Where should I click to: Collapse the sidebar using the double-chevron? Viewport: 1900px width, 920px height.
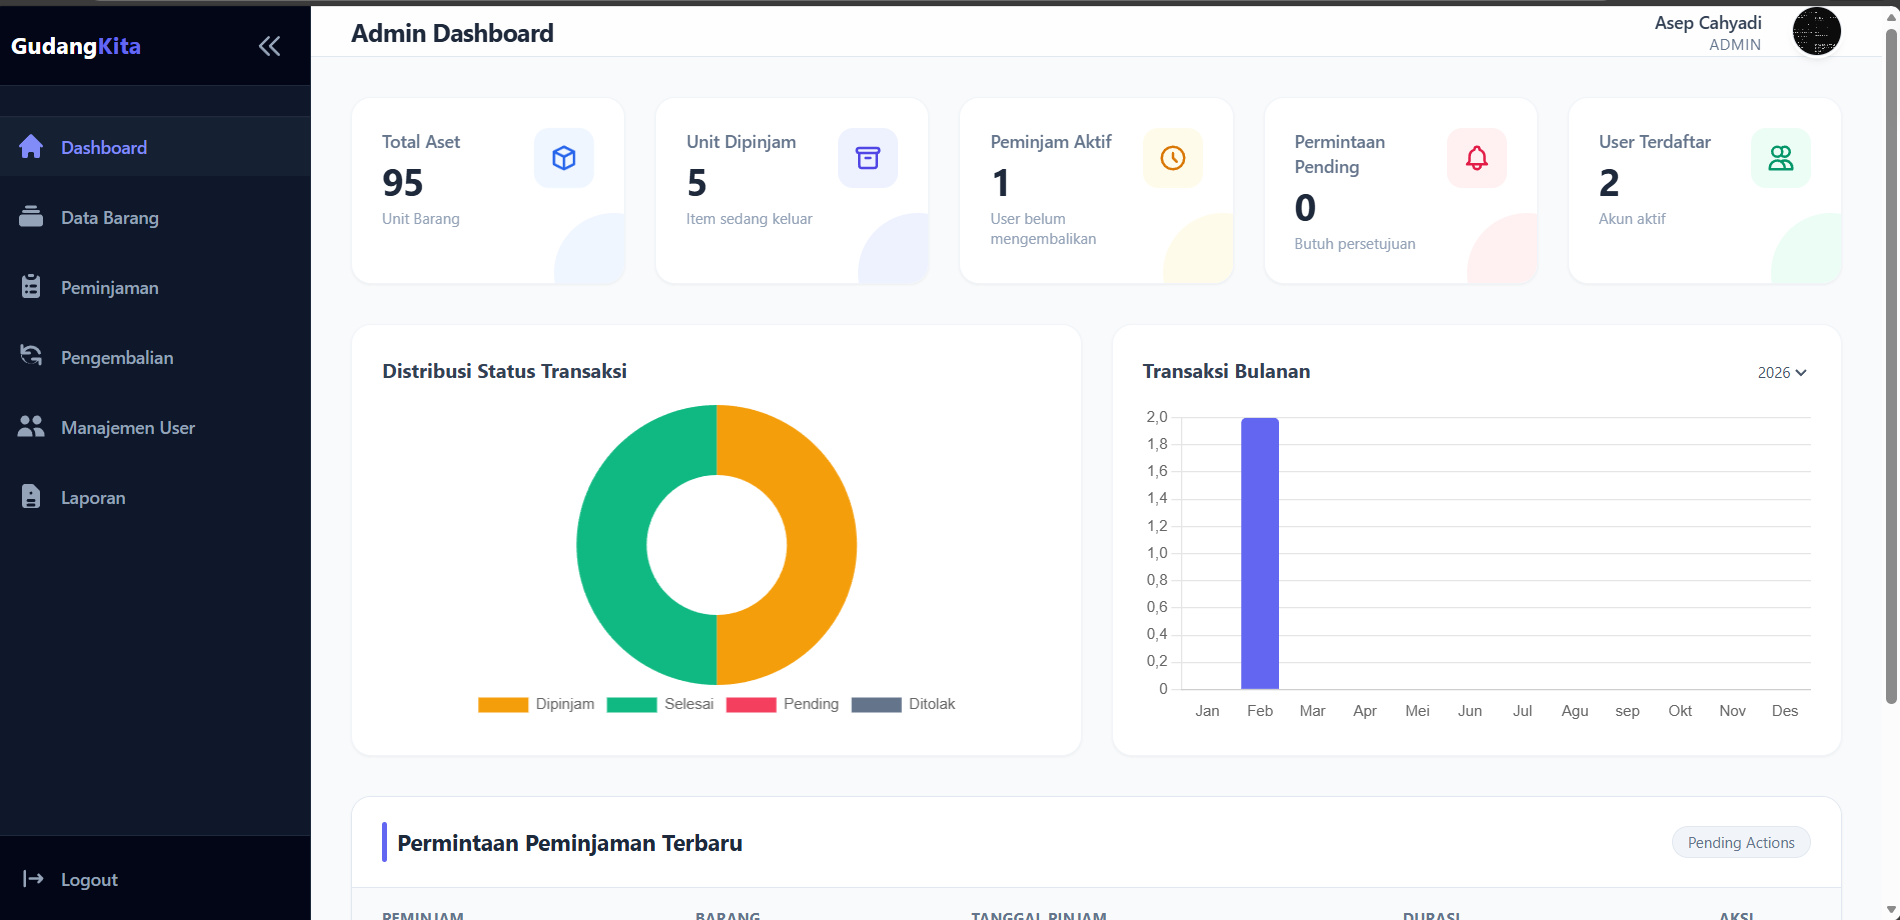point(268,45)
